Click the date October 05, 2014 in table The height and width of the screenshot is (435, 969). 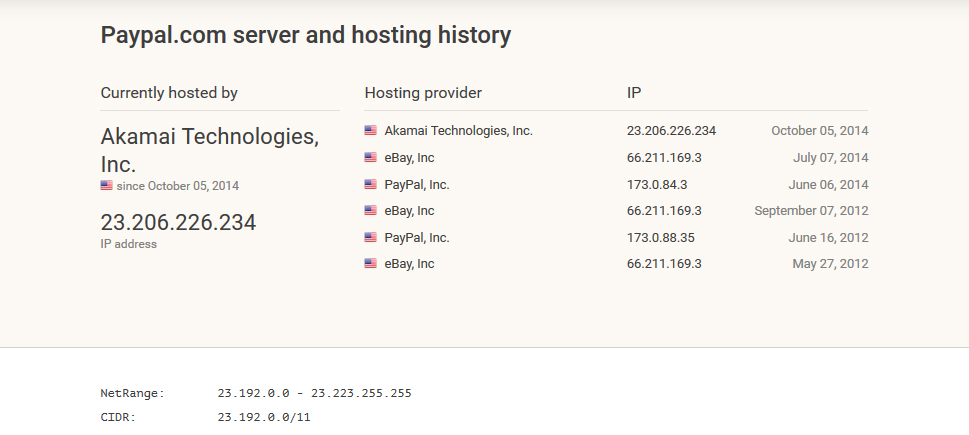click(x=819, y=130)
